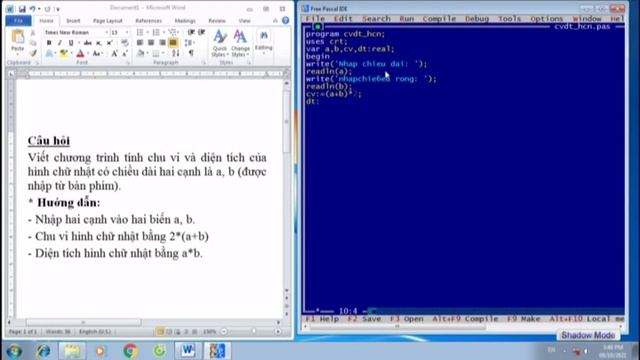Click the highlighted Justify alignment button
The image size is (640, 360).
173,42
